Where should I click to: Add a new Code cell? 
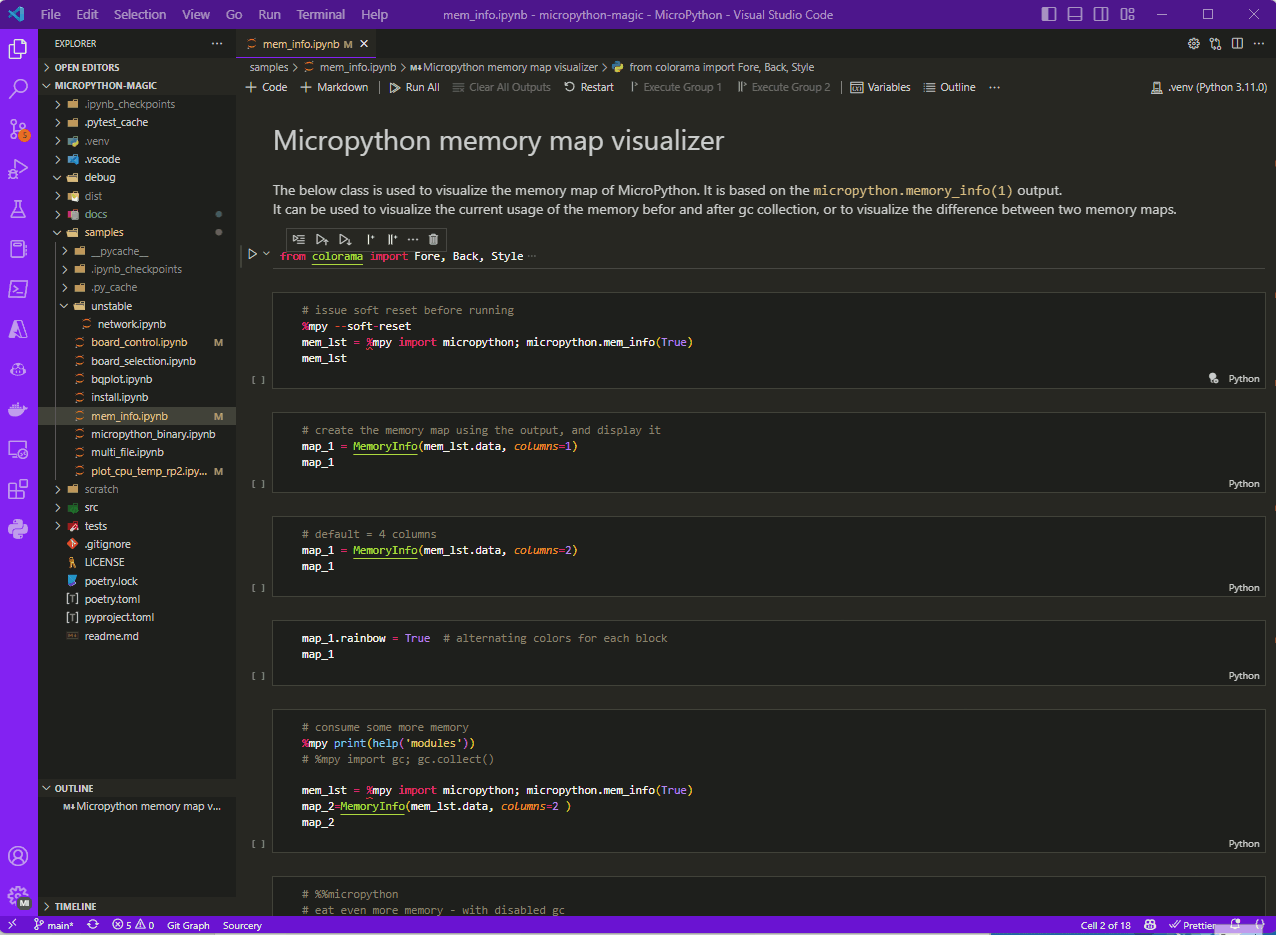[267, 87]
